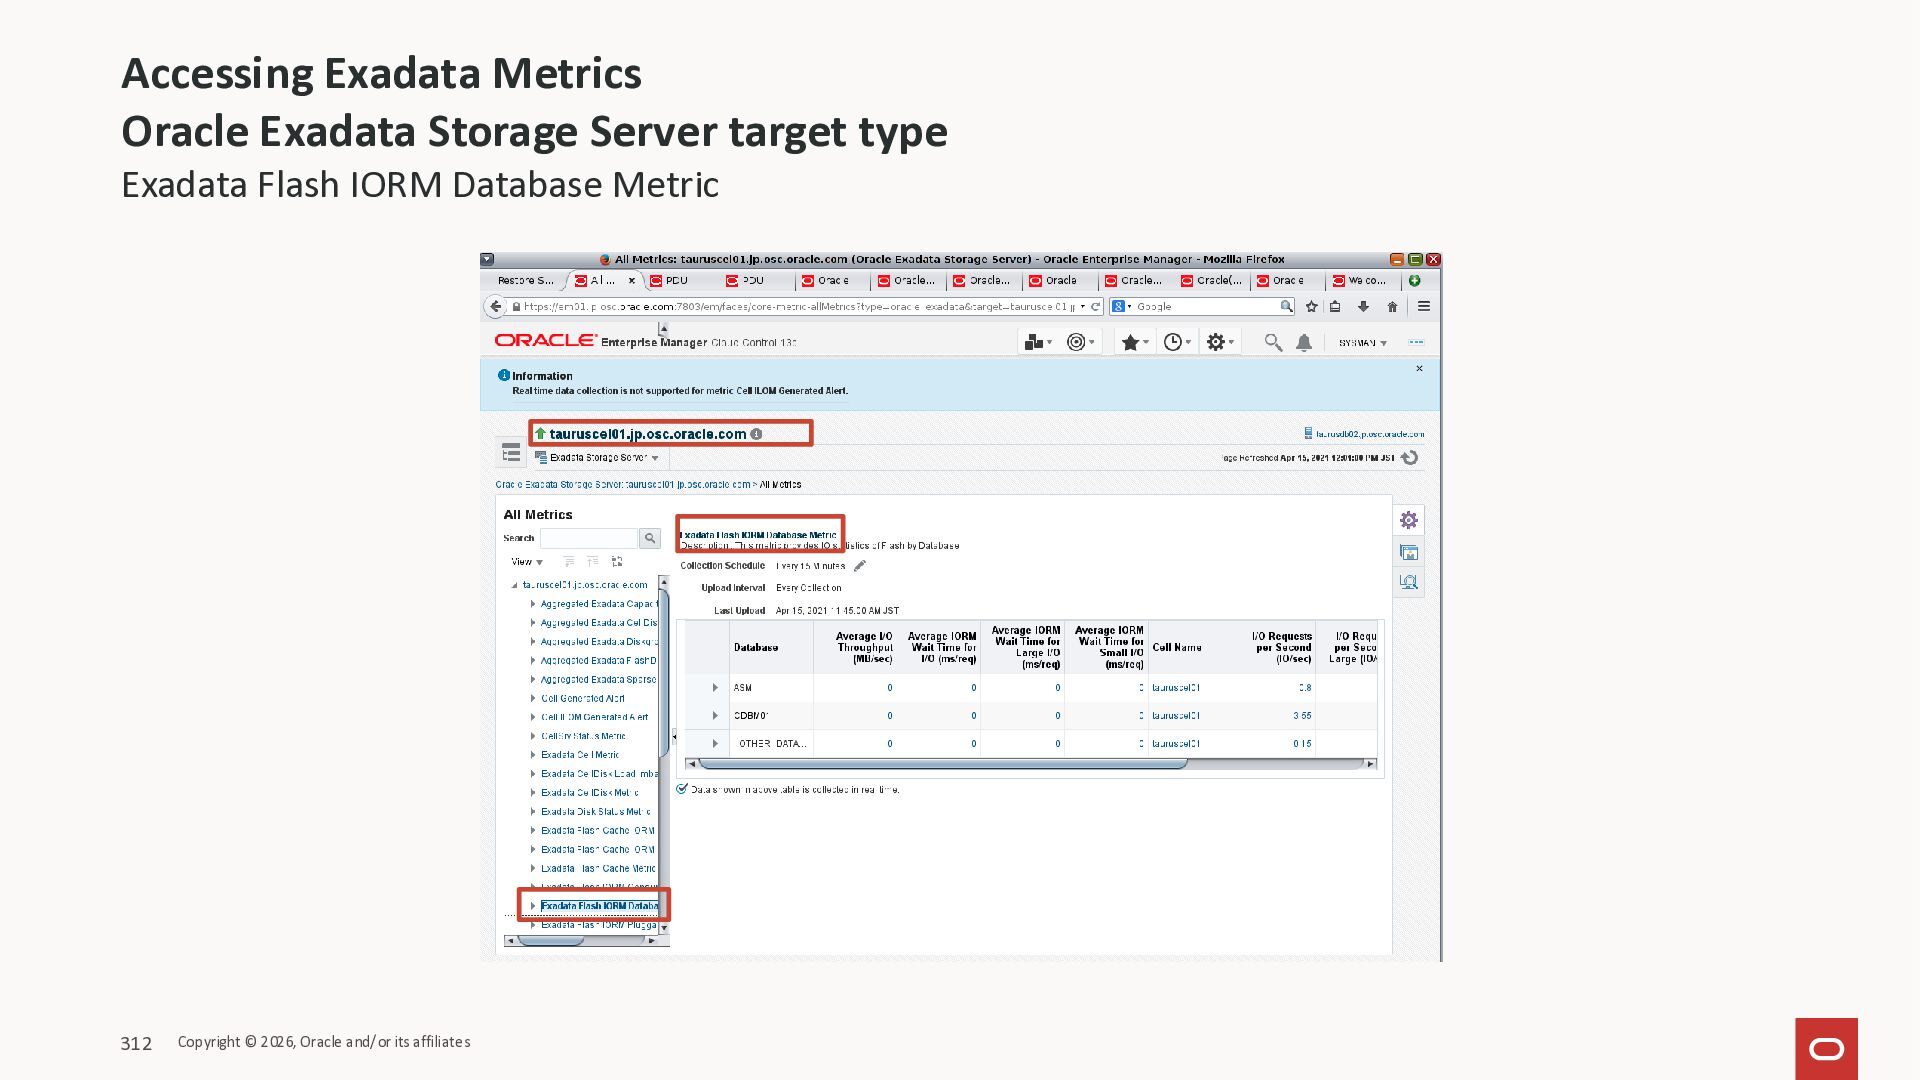Screen dimensions: 1920x1080
Task: Open the View dropdown in All Metrics
Action: pyautogui.click(x=527, y=562)
